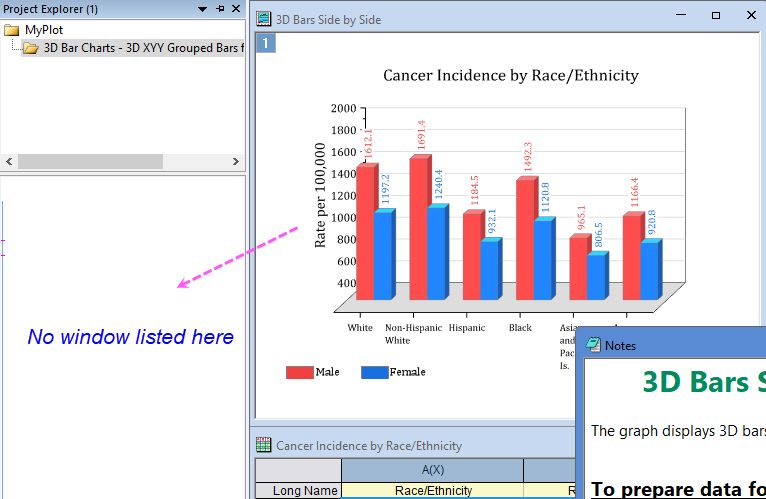Minimize the 3D Bars Side by Side graph window

(x=682, y=16)
